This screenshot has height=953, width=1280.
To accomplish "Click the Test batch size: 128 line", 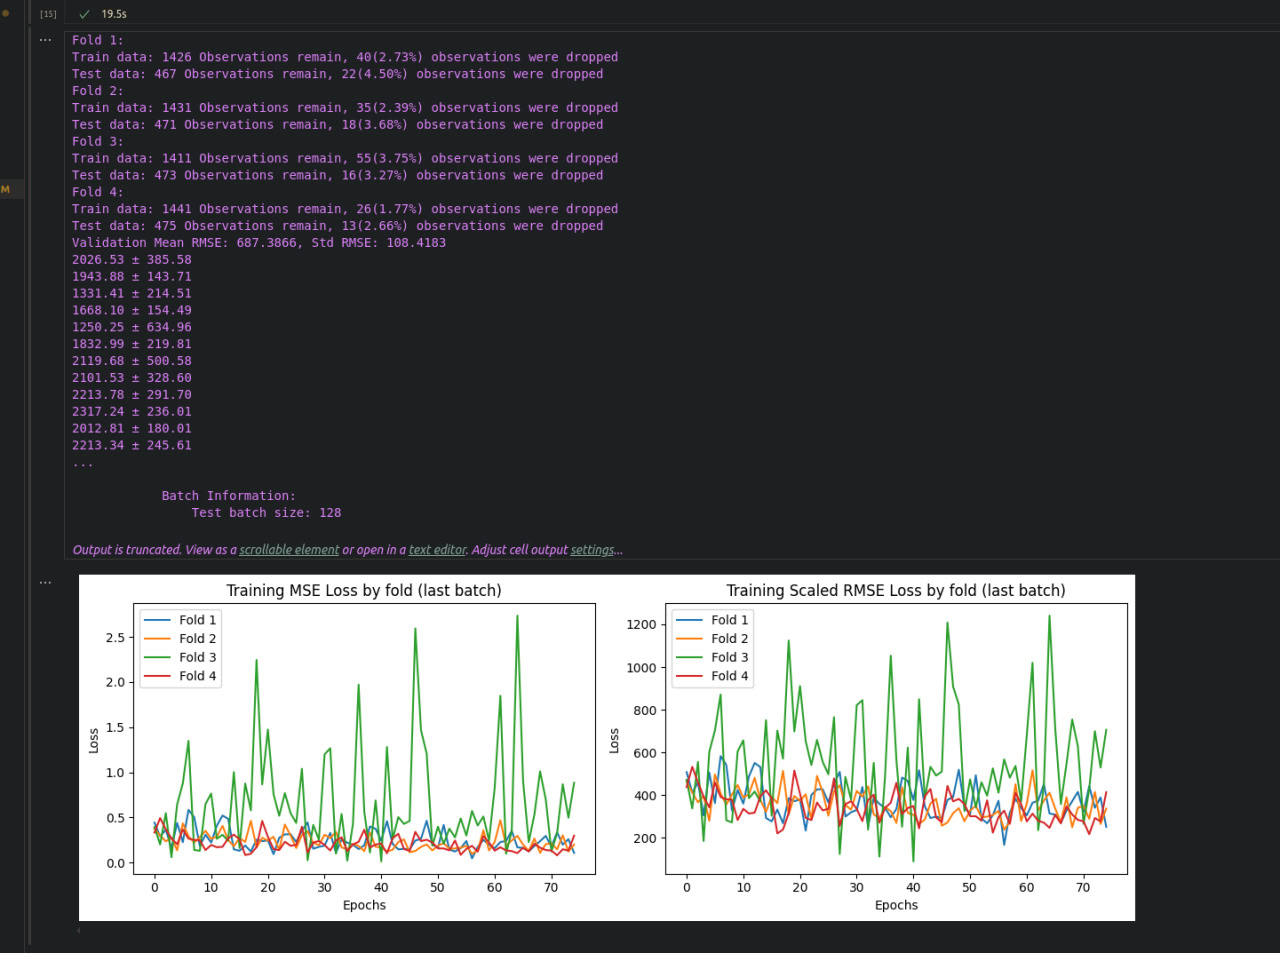I will [x=266, y=513].
